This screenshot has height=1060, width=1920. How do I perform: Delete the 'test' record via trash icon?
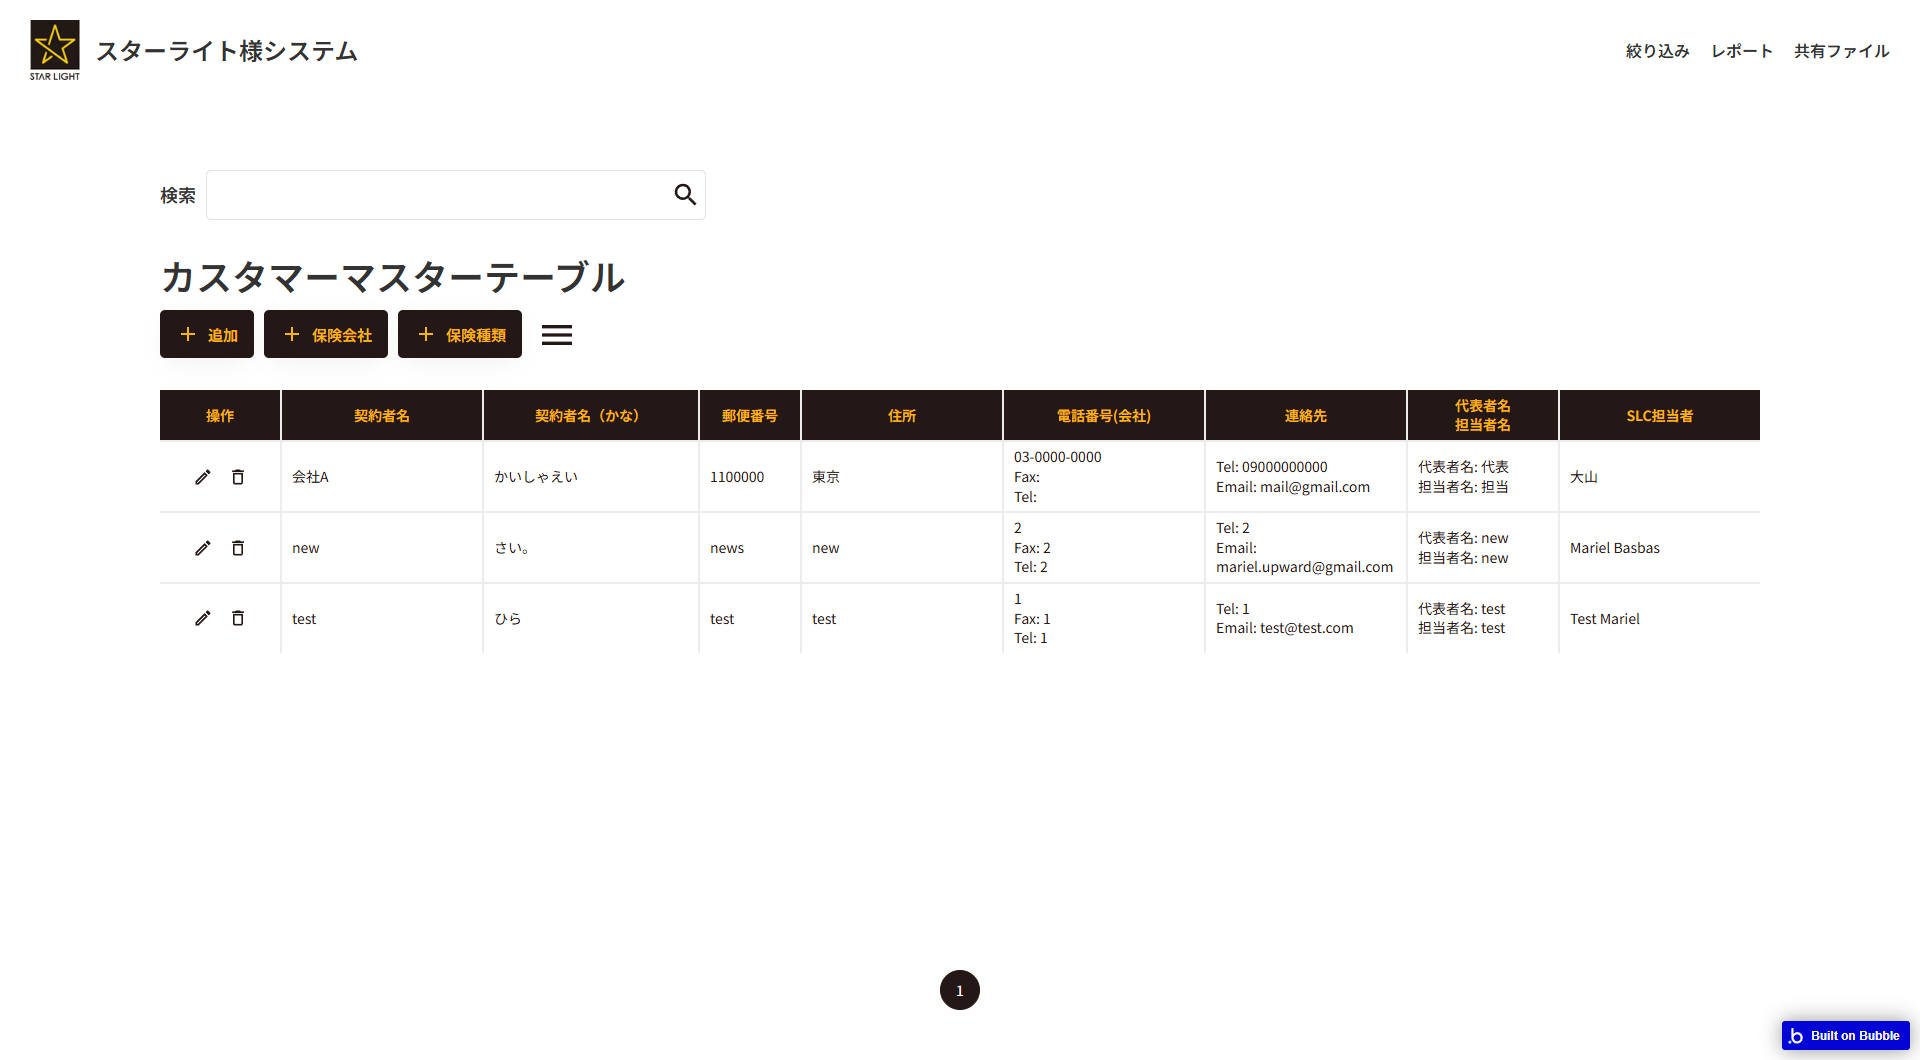pos(238,618)
